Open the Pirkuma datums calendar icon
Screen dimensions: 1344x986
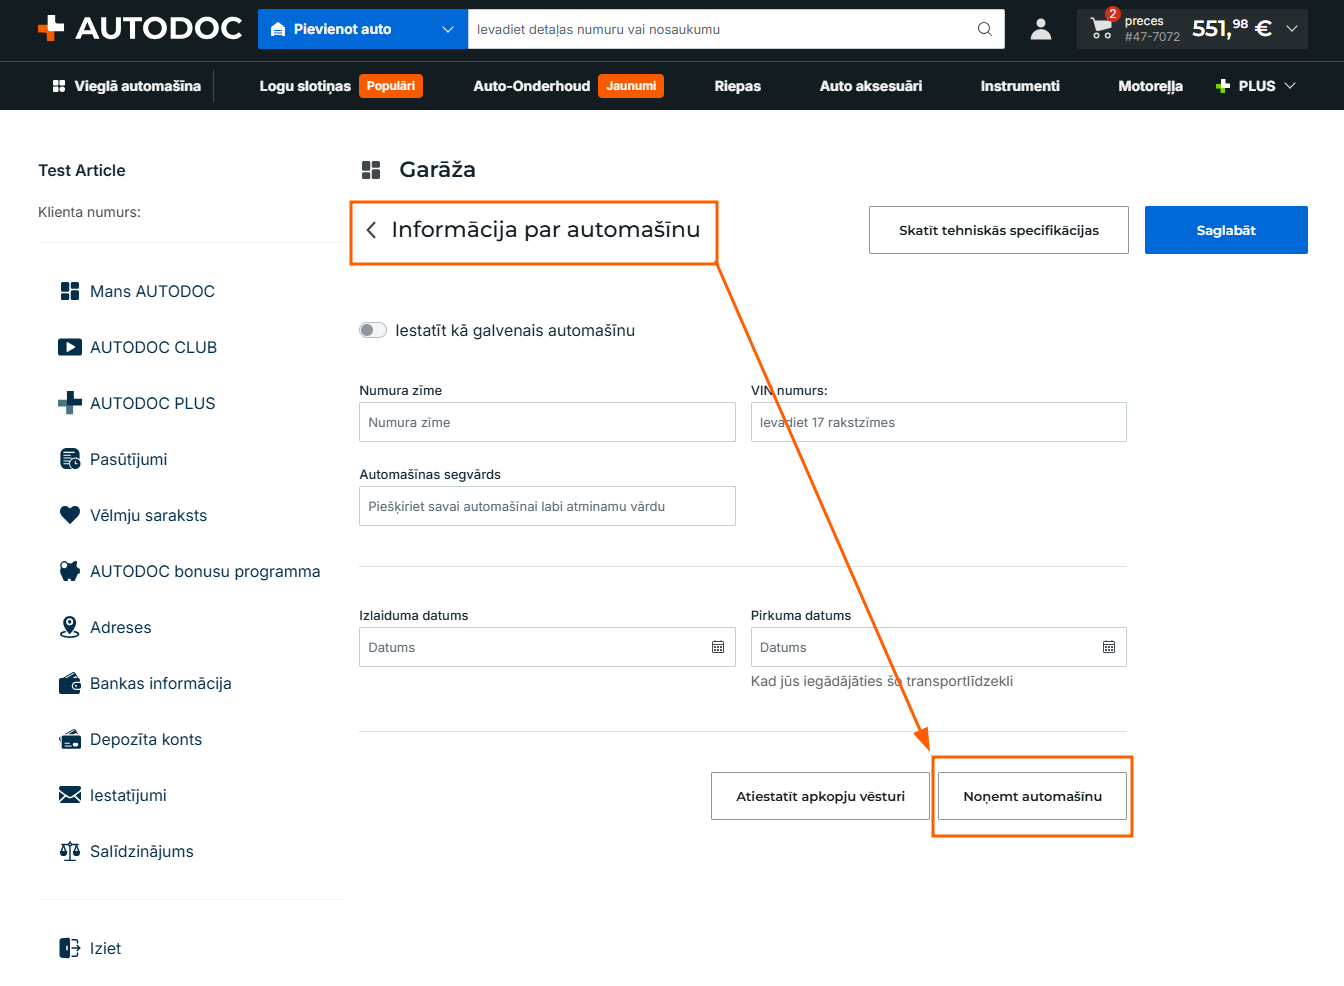coord(1109,647)
